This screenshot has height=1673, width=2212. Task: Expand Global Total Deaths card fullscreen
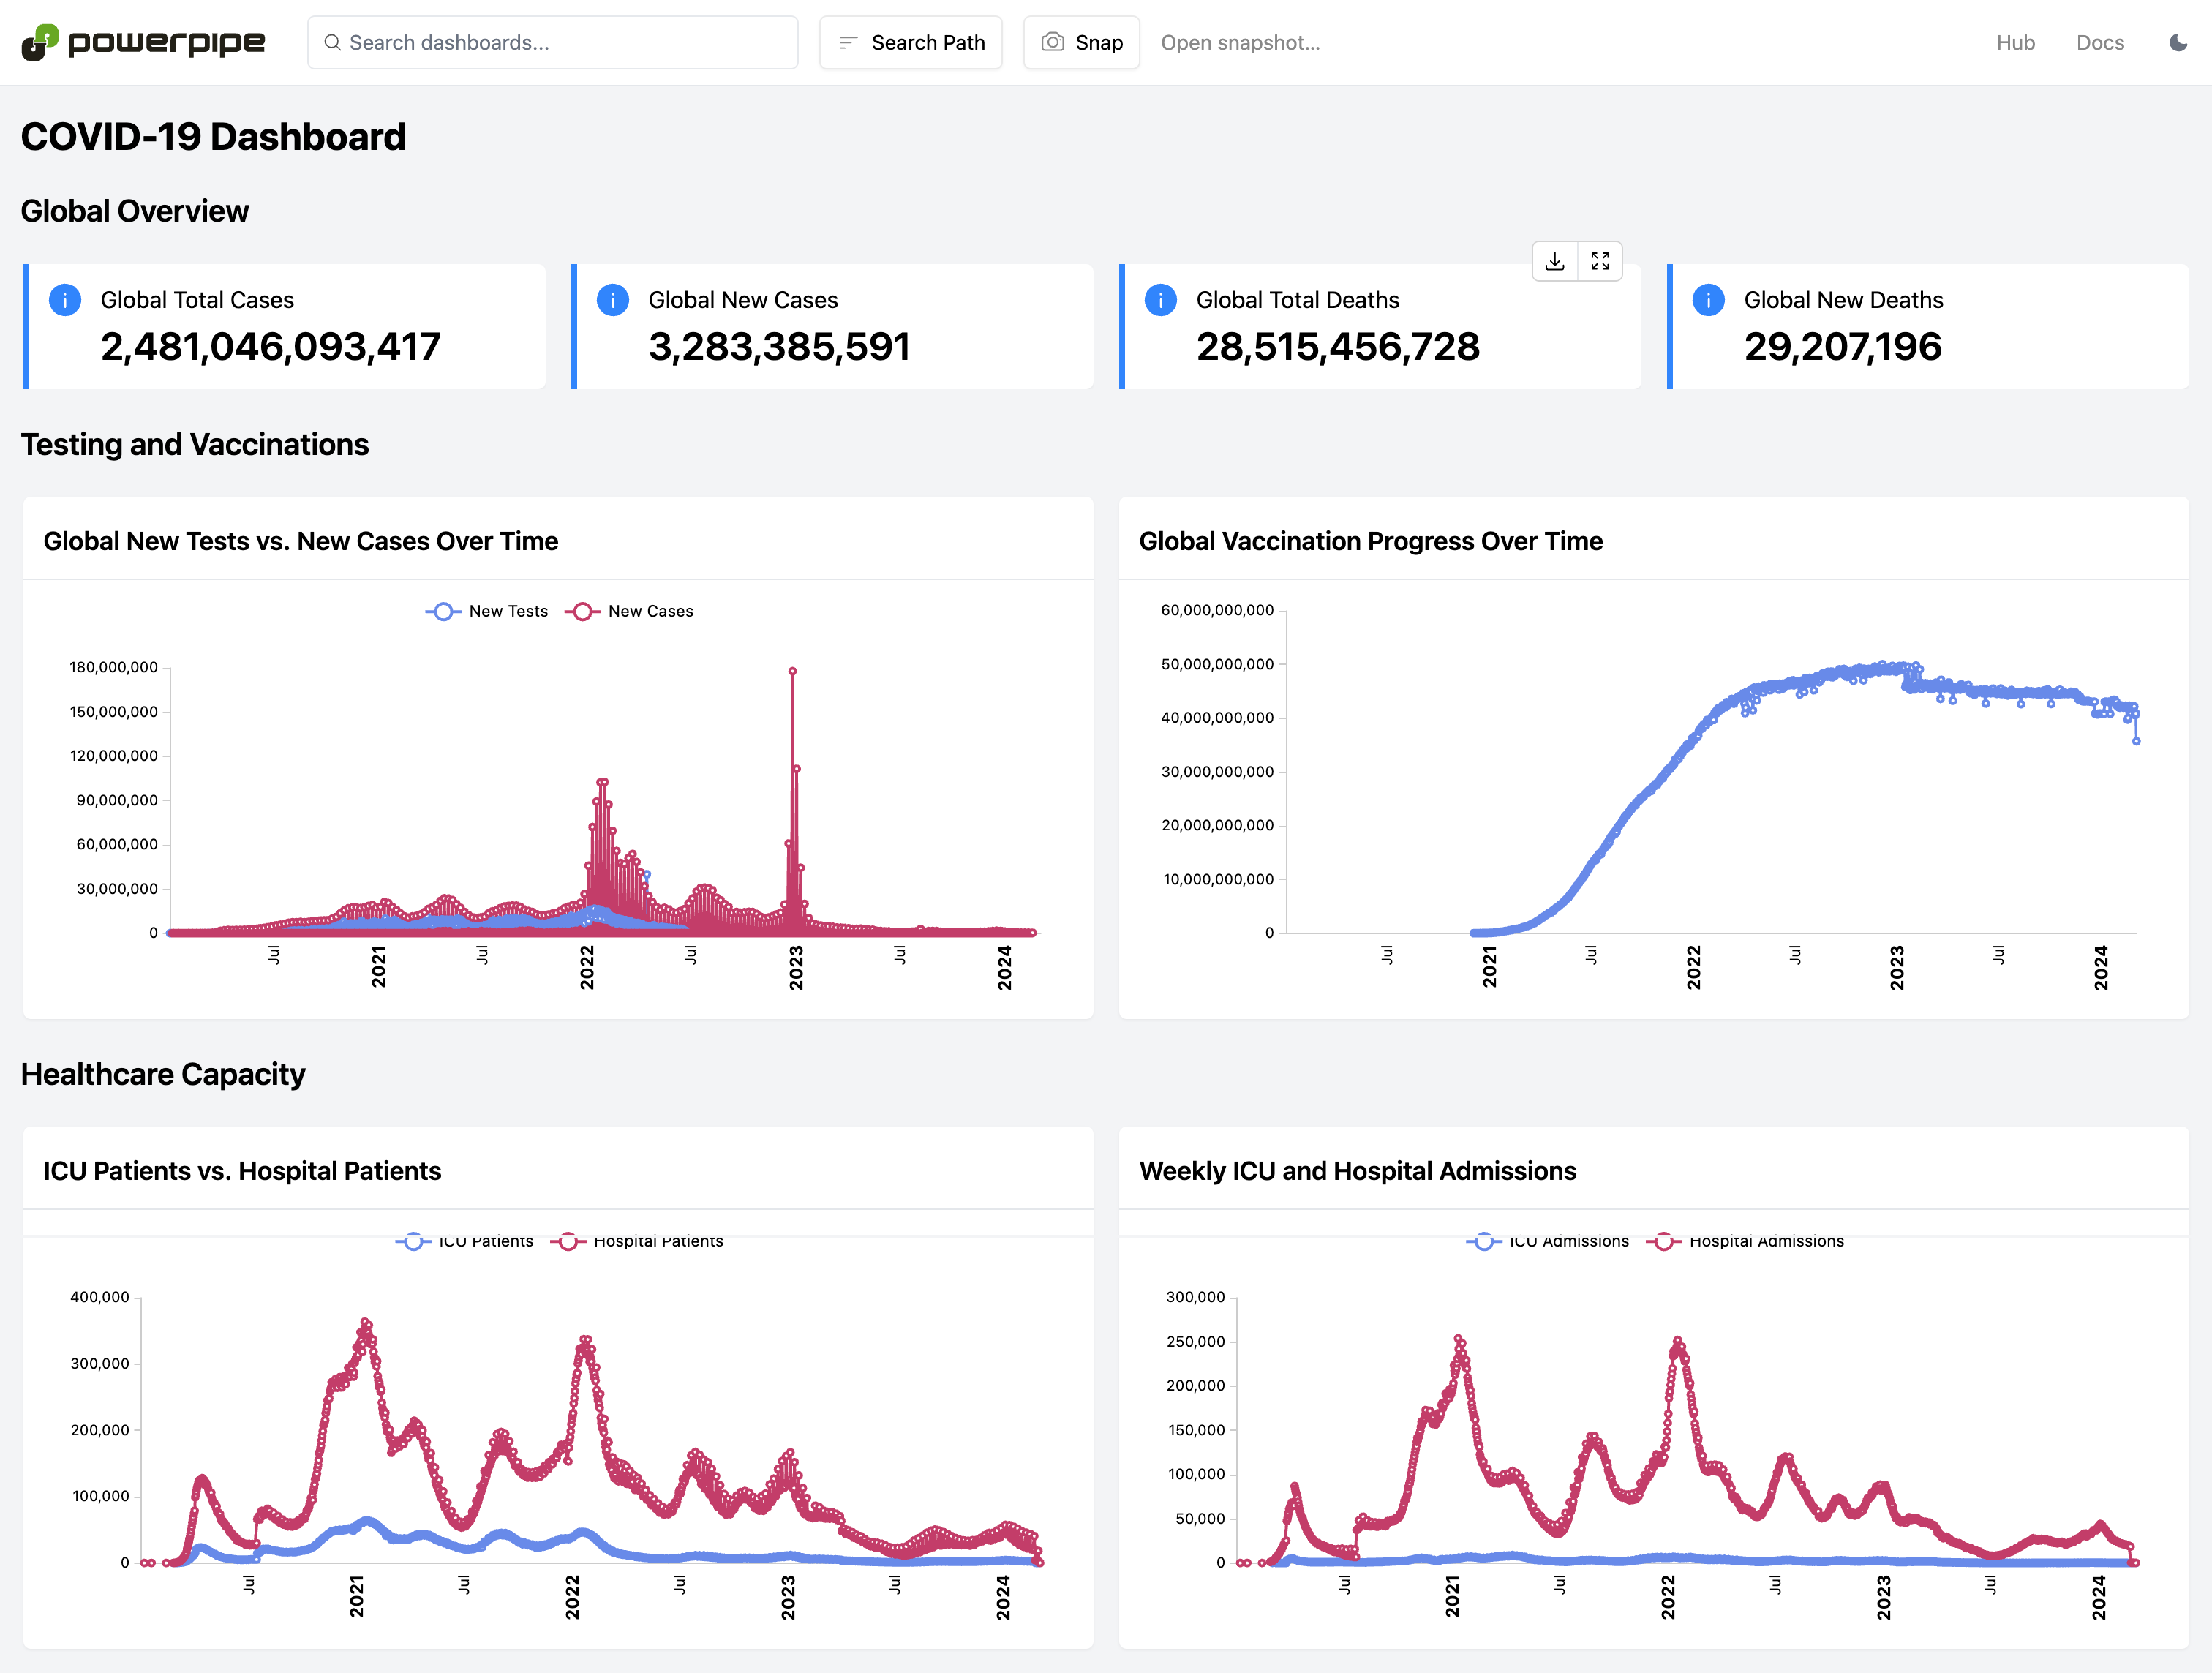click(x=1600, y=261)
